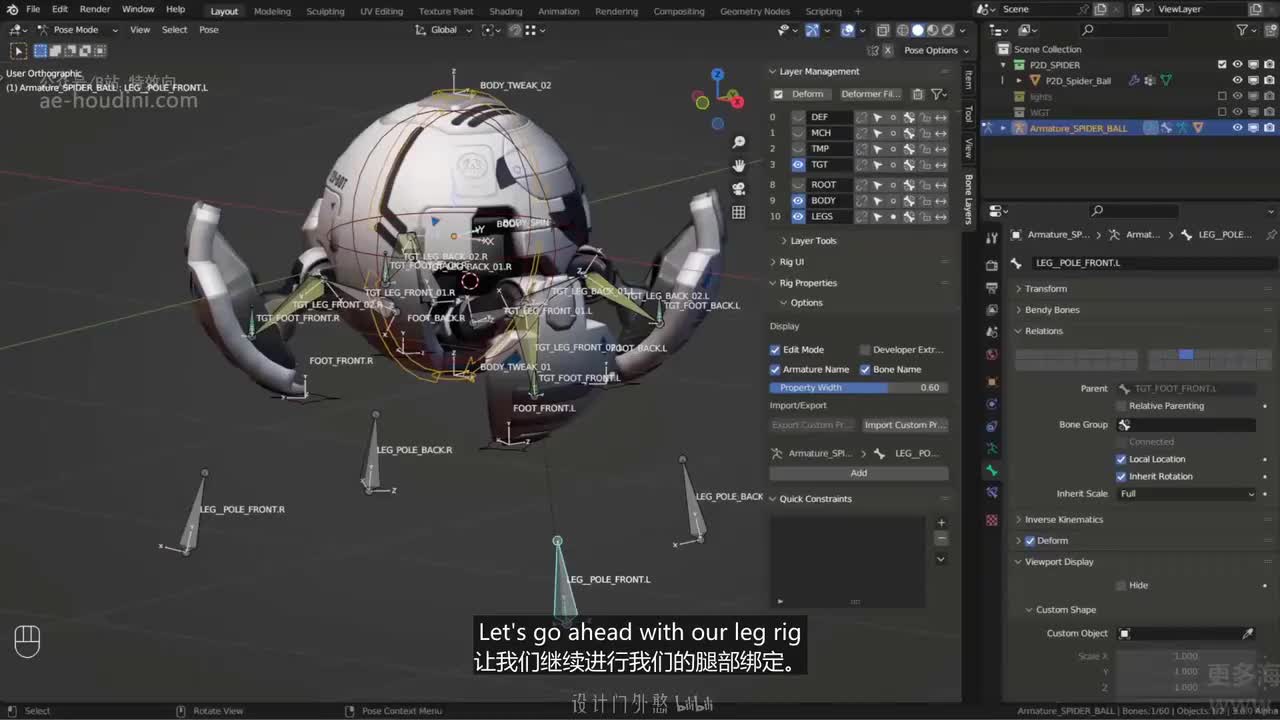The width and height of the screenshot is (1280, 720).
Task: Expand the Transform panel
Action: click(1045, 289)
